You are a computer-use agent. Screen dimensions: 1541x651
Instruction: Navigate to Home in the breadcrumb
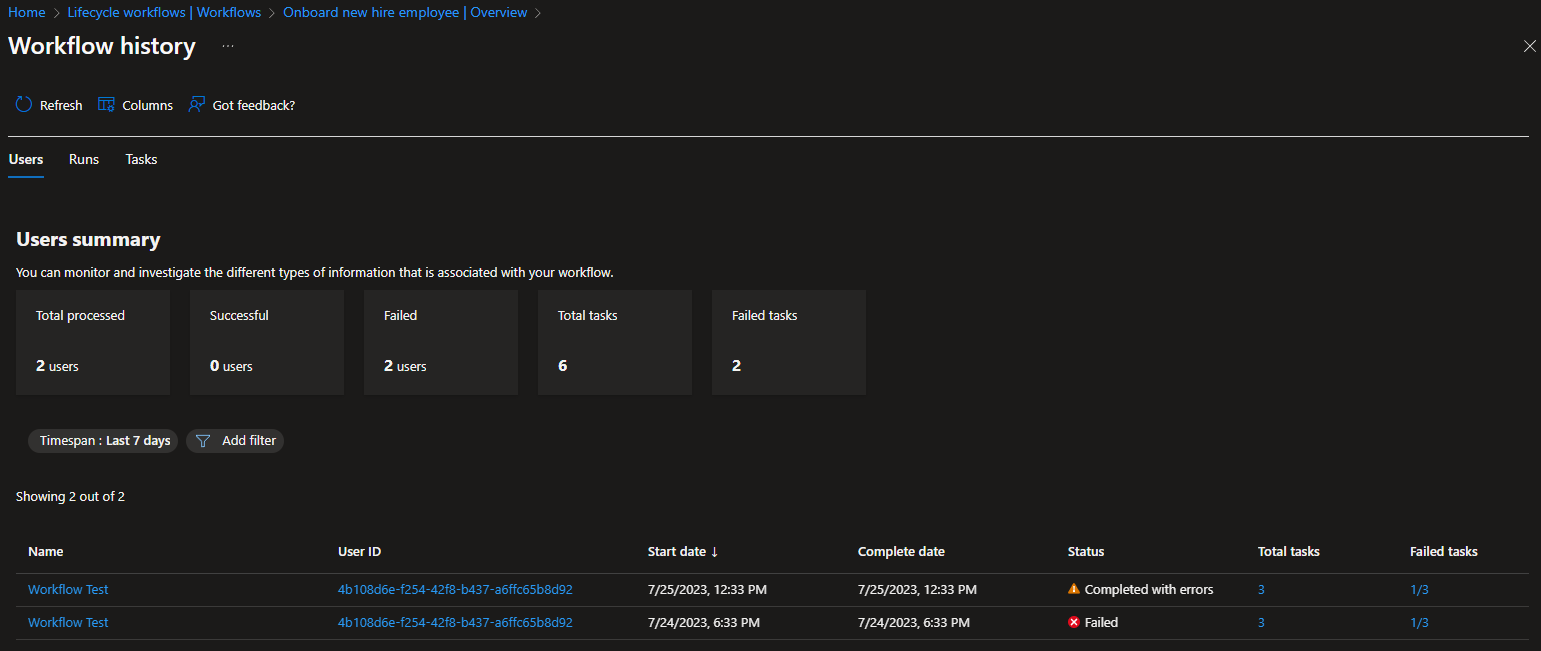[x=27, y=13]
